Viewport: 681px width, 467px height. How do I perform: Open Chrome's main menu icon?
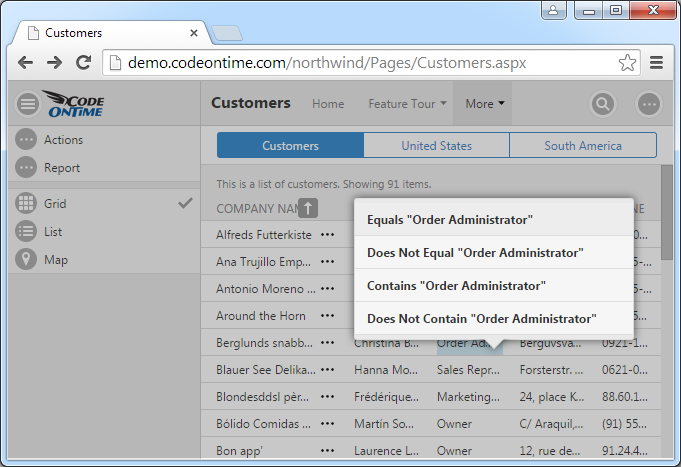[x=656, y=63]
